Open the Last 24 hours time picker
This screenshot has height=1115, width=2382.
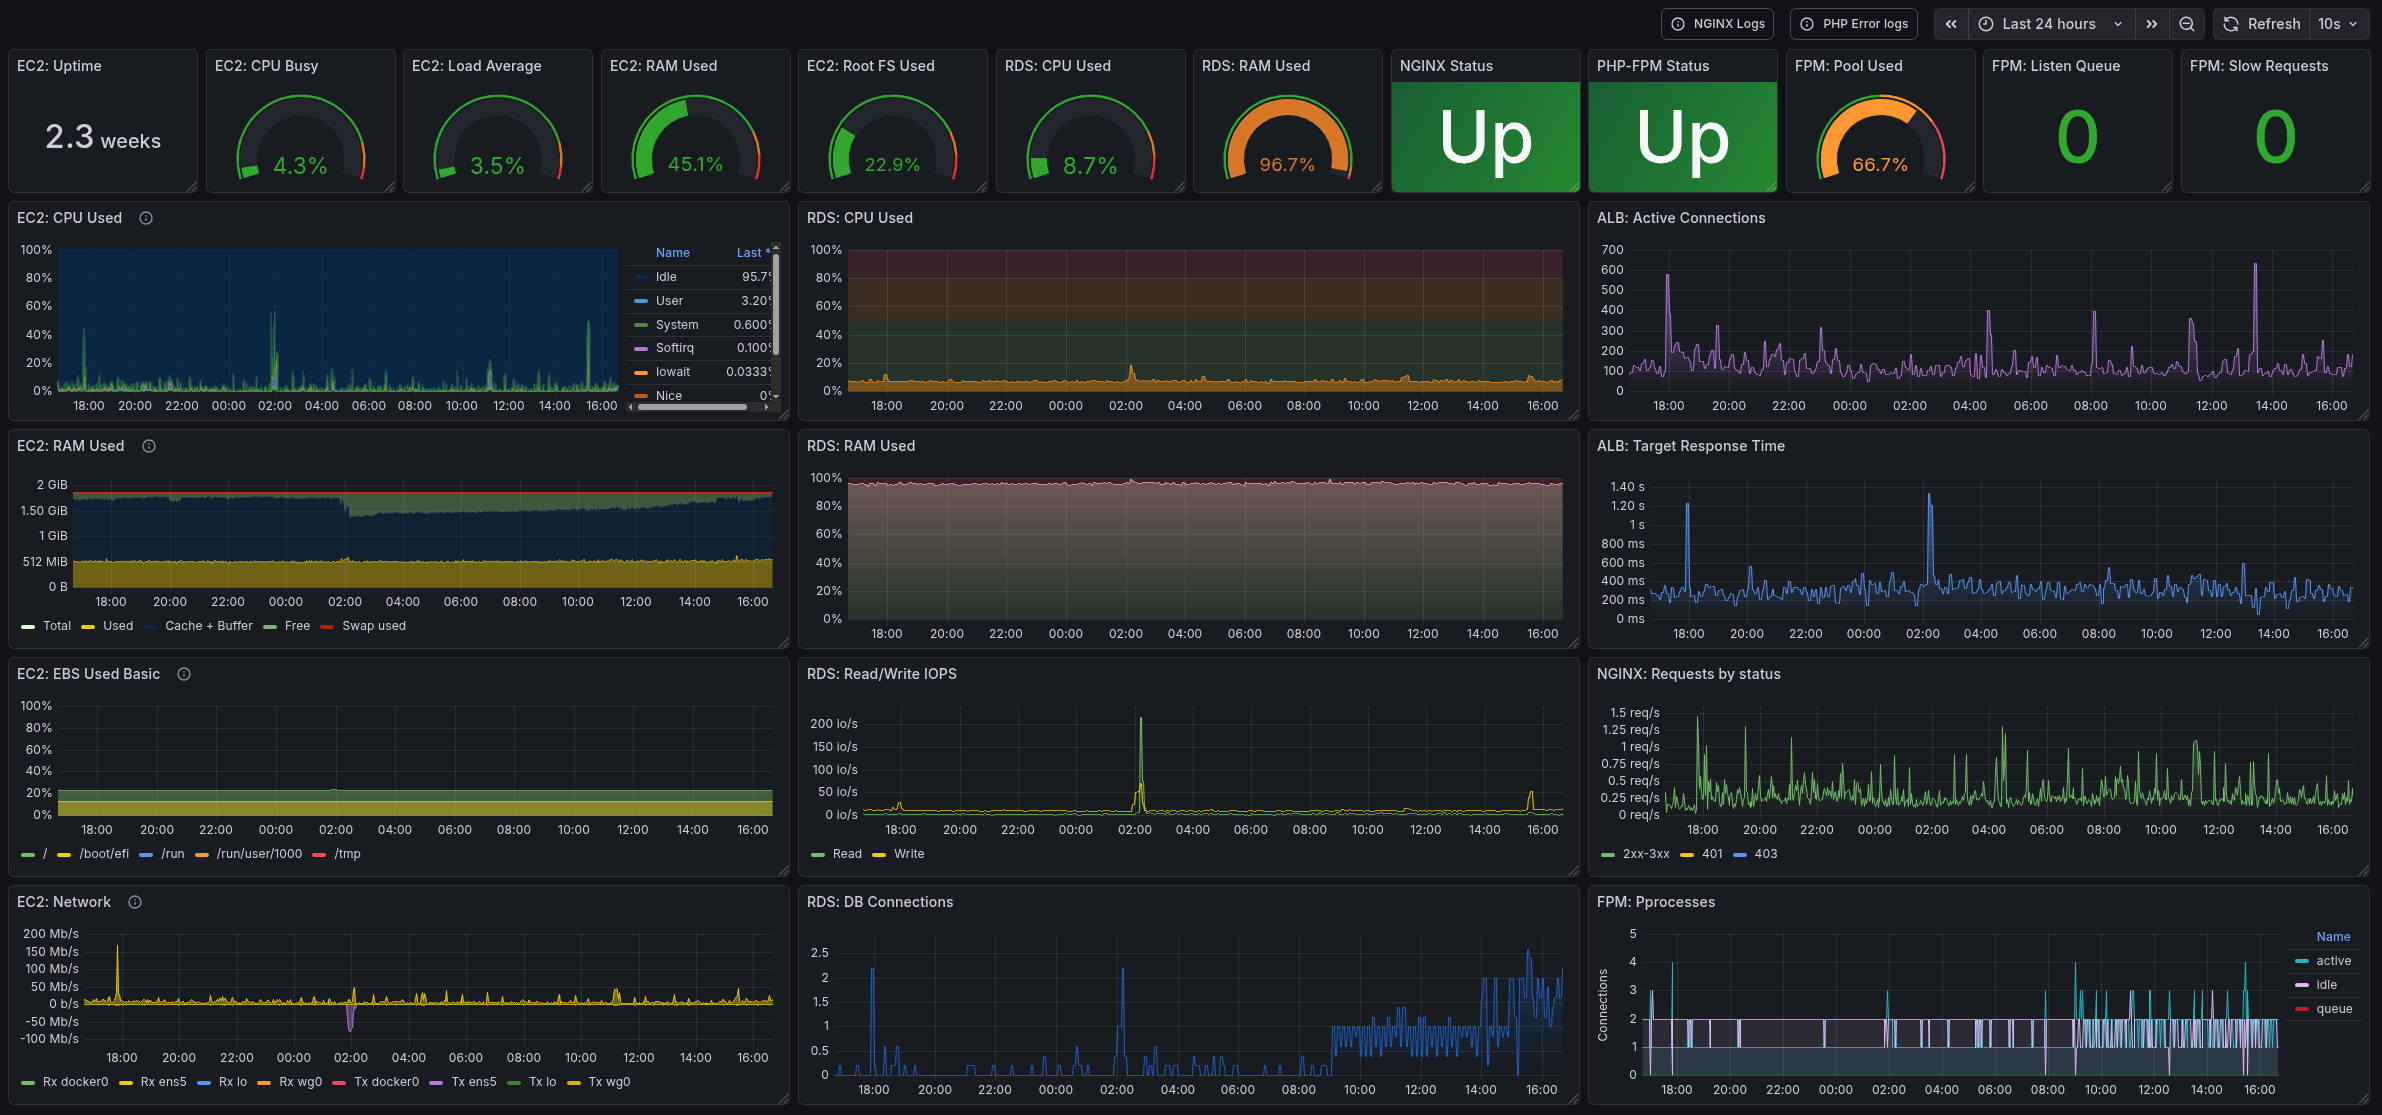(2049, 24)
